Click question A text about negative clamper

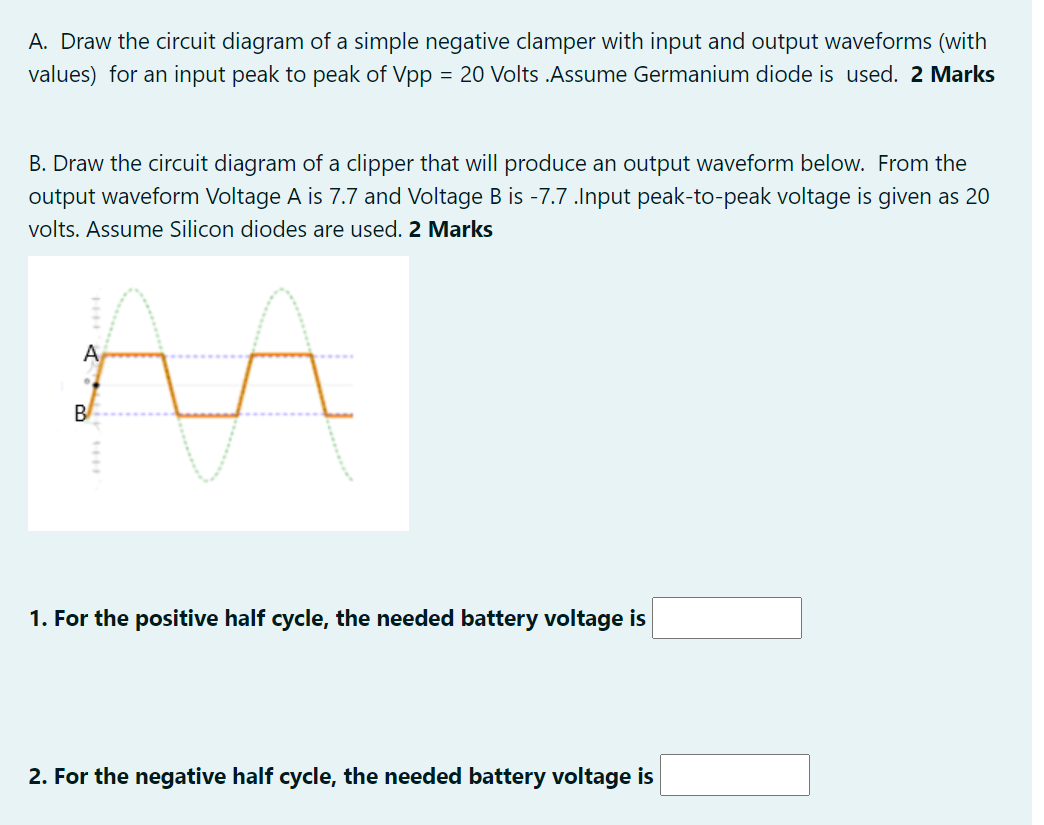400,41
